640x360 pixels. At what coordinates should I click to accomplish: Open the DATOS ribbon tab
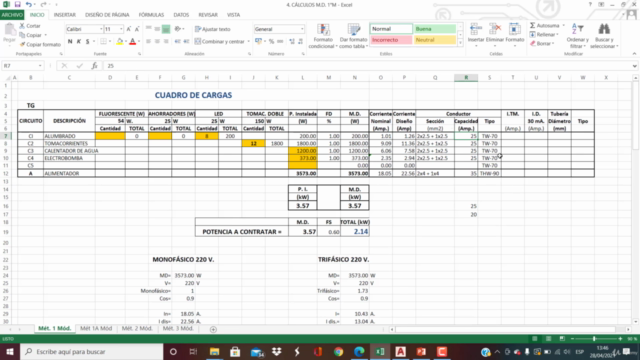coord(181,15)
